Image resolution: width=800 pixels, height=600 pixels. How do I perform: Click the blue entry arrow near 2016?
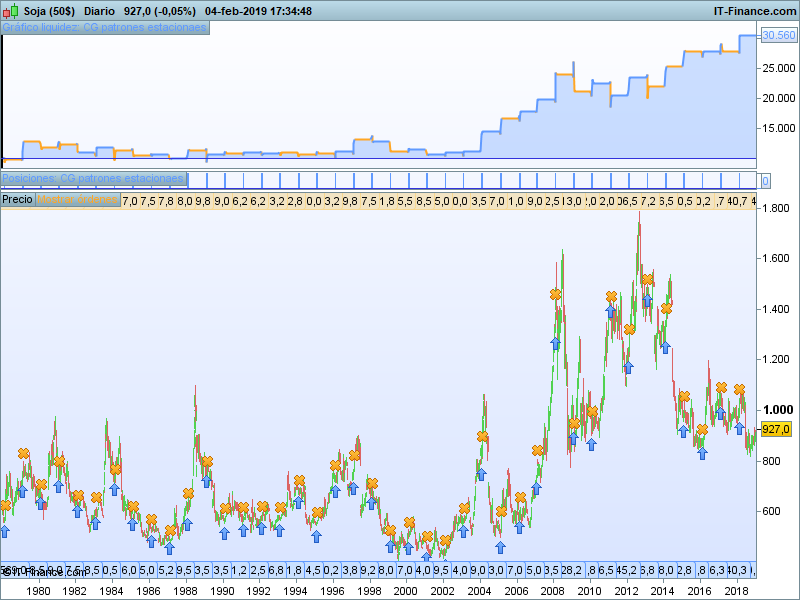pos(702,453)
